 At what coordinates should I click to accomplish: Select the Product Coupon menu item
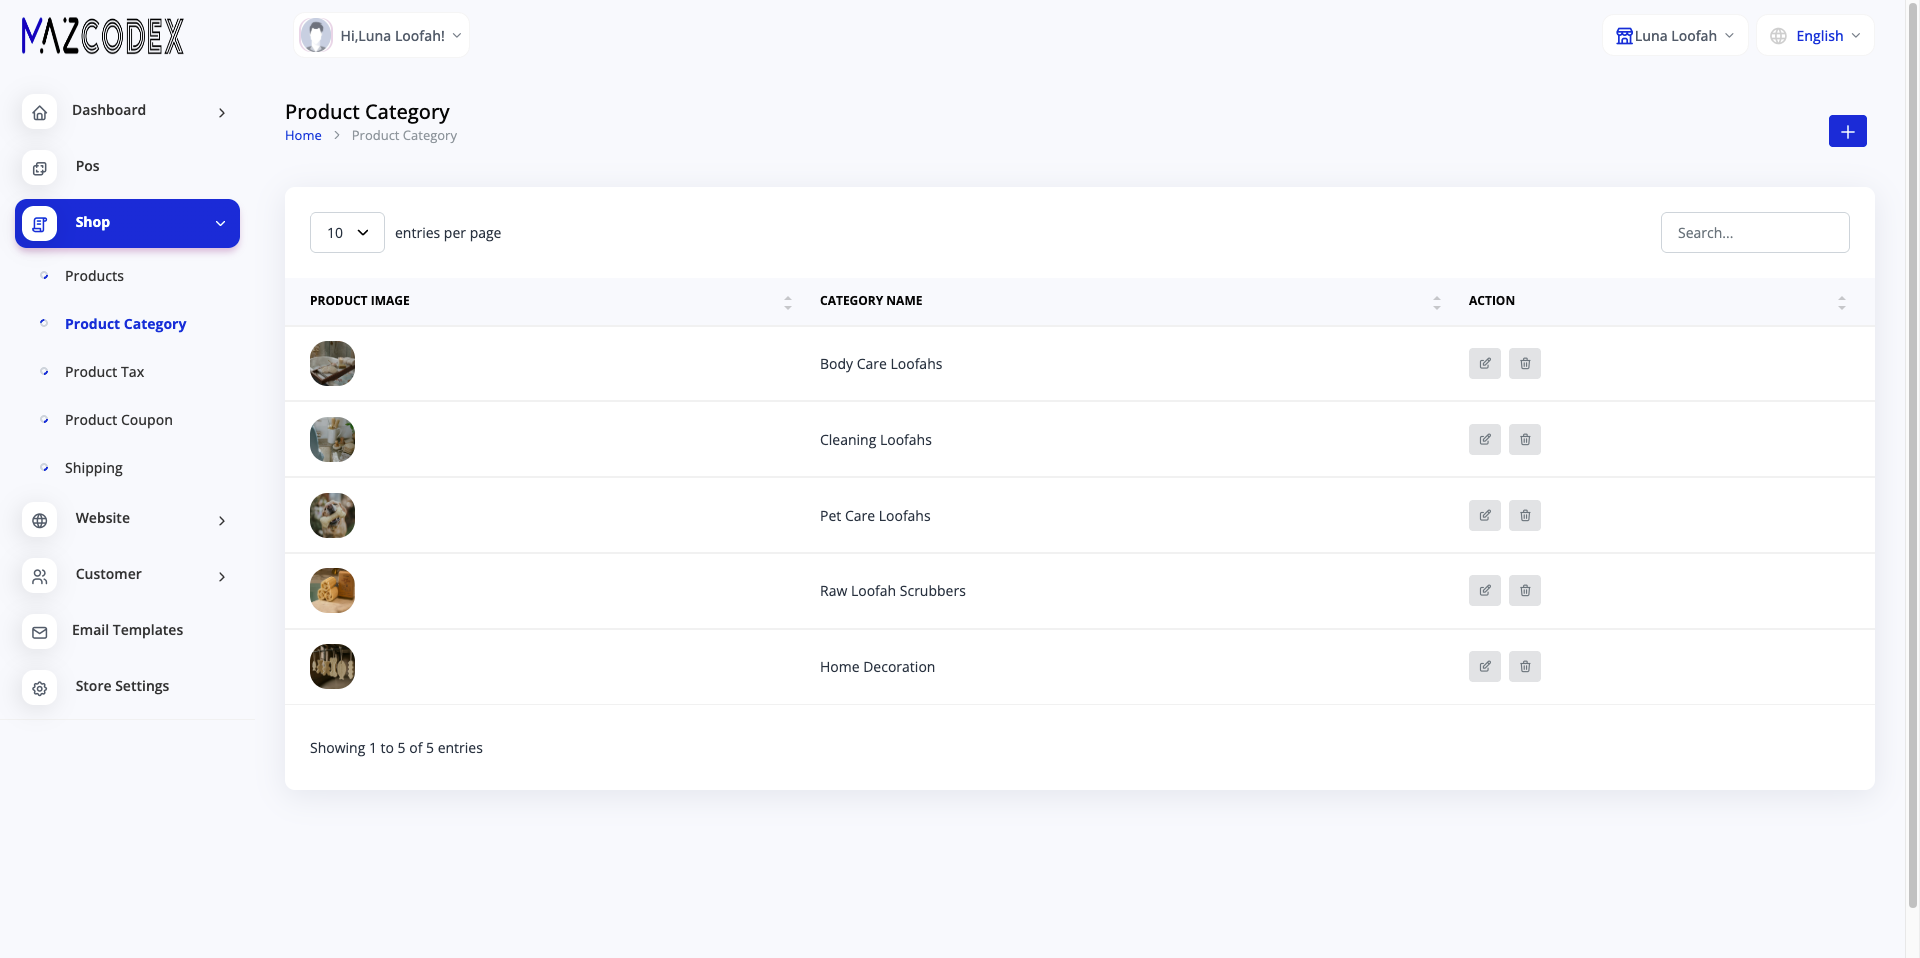[118, 420]
